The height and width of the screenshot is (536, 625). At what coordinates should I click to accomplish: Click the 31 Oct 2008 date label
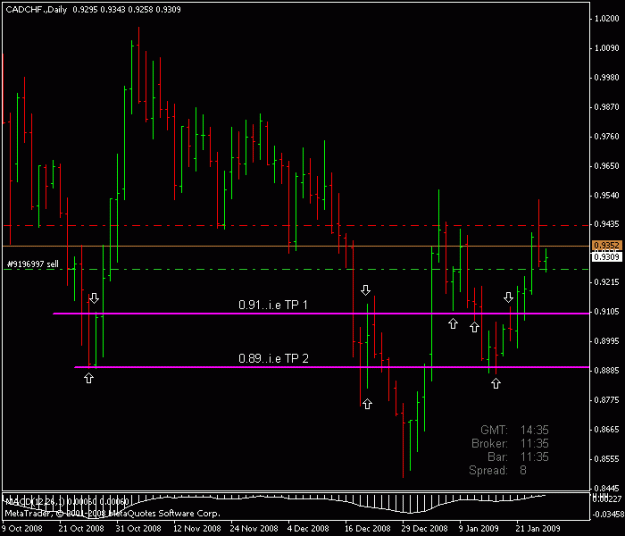pyautogui.click(x=138, y=529)
